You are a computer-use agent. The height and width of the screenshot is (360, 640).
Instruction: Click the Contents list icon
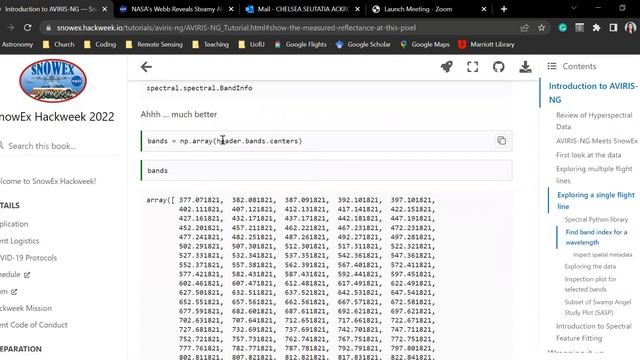[x=552, y=66]
